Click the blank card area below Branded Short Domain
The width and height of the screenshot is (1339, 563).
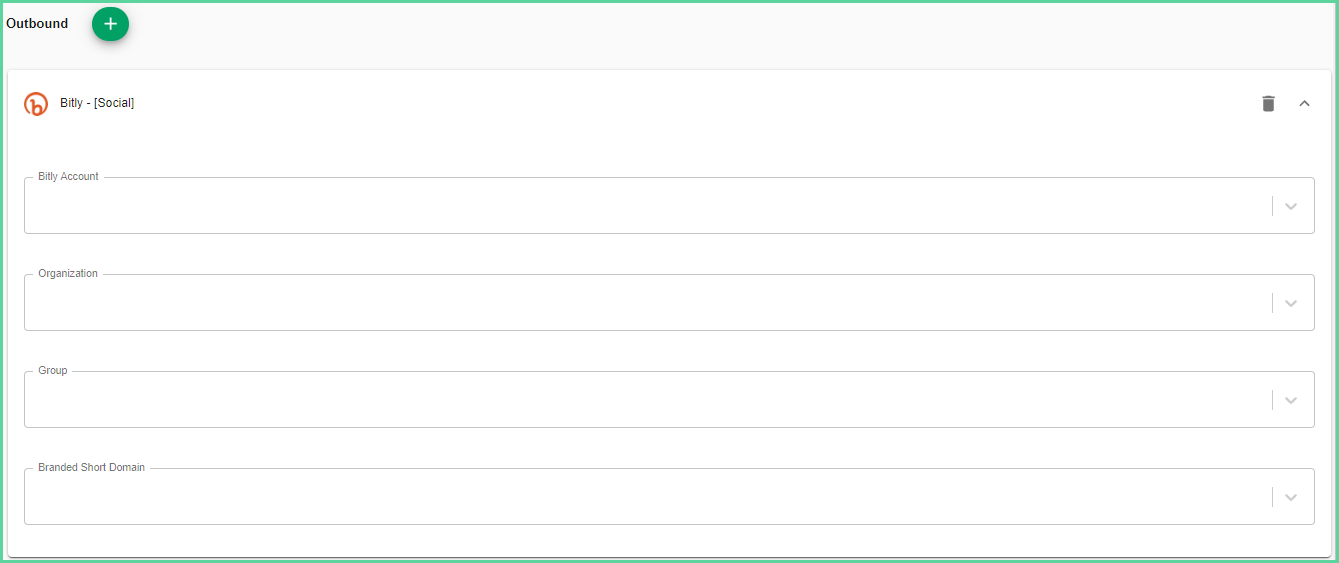[x=669, y=541]
